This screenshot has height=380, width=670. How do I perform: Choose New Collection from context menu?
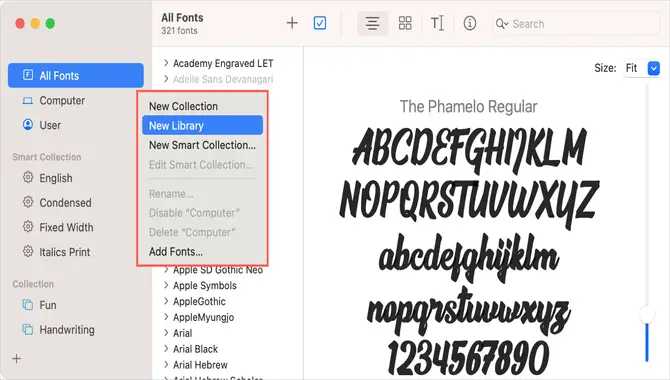(203, 106)
